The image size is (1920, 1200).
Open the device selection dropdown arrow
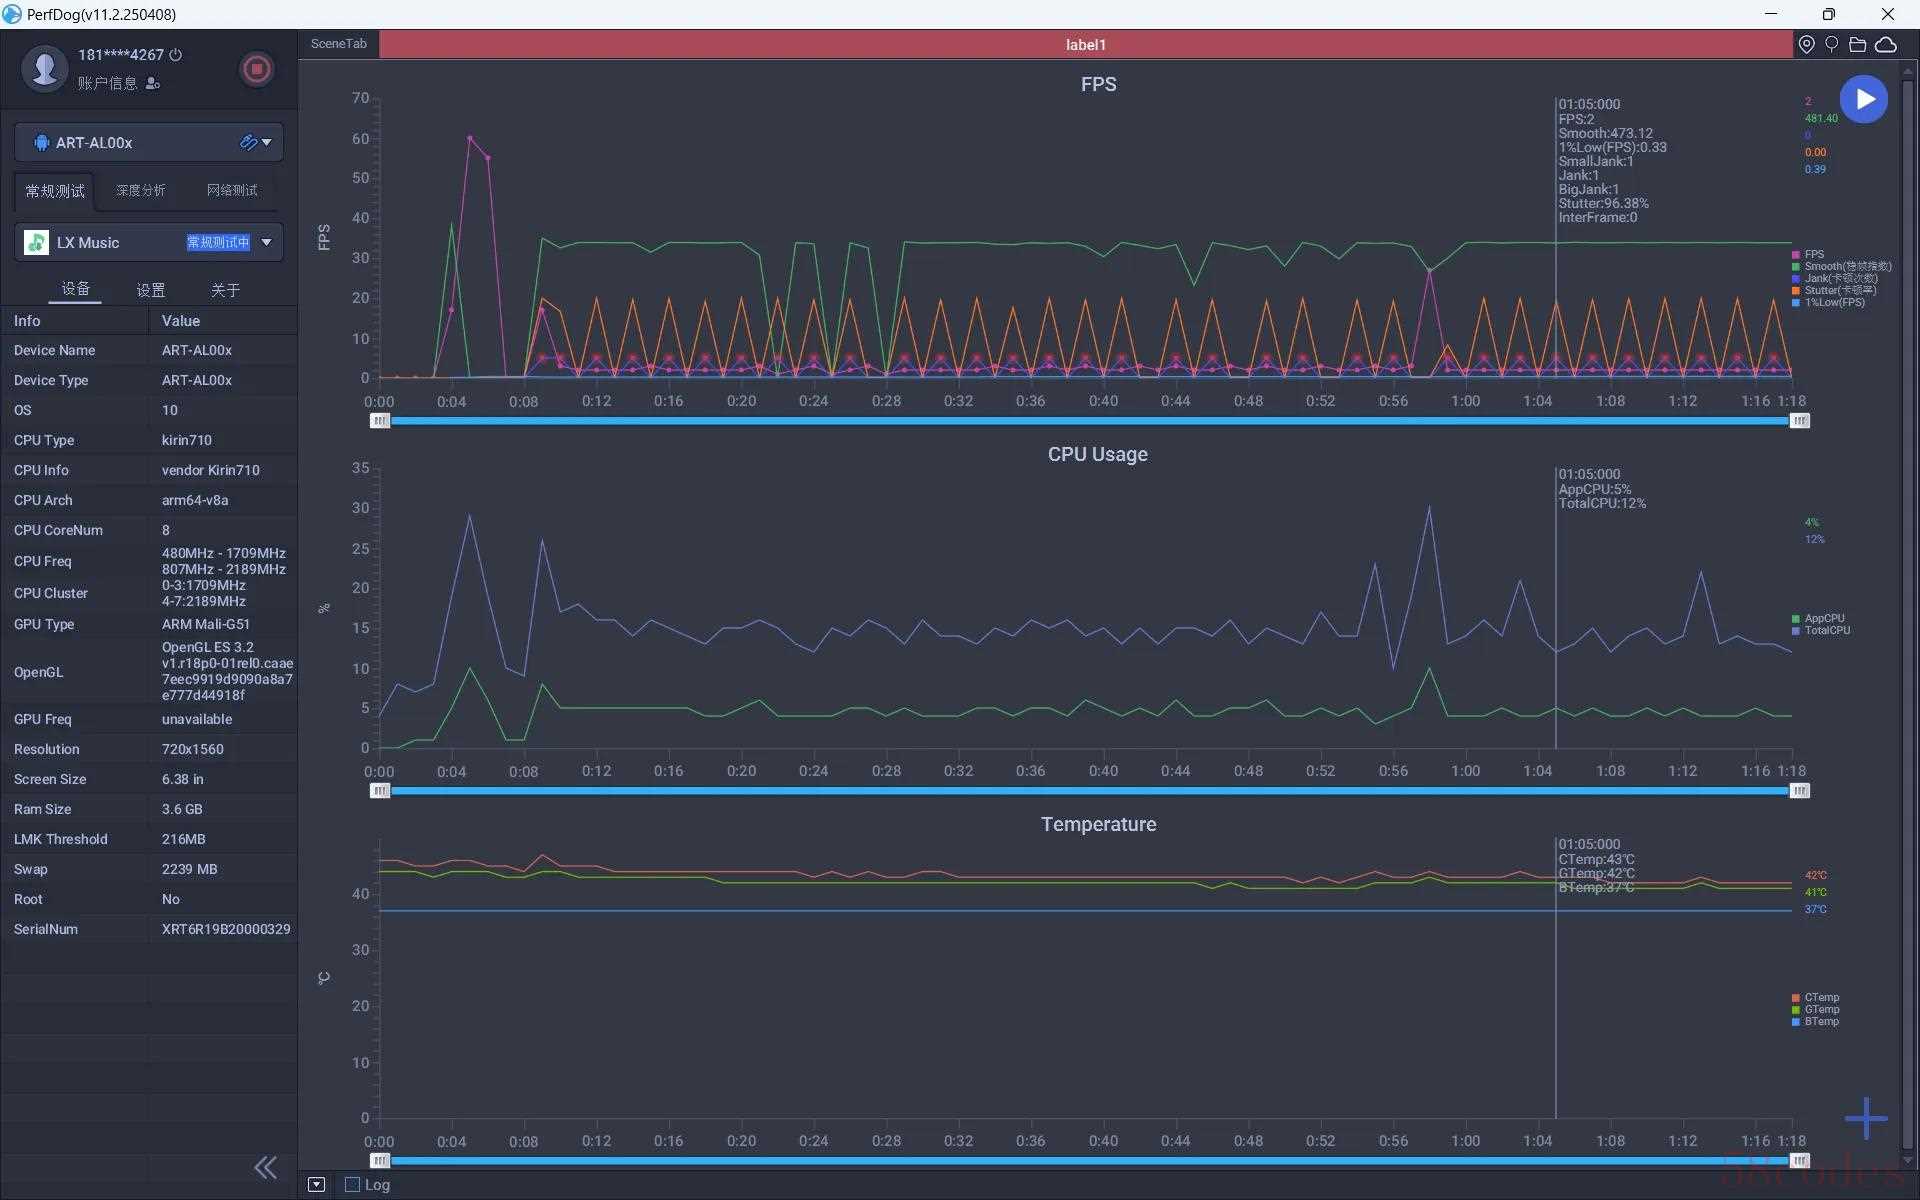click(267, 142)
